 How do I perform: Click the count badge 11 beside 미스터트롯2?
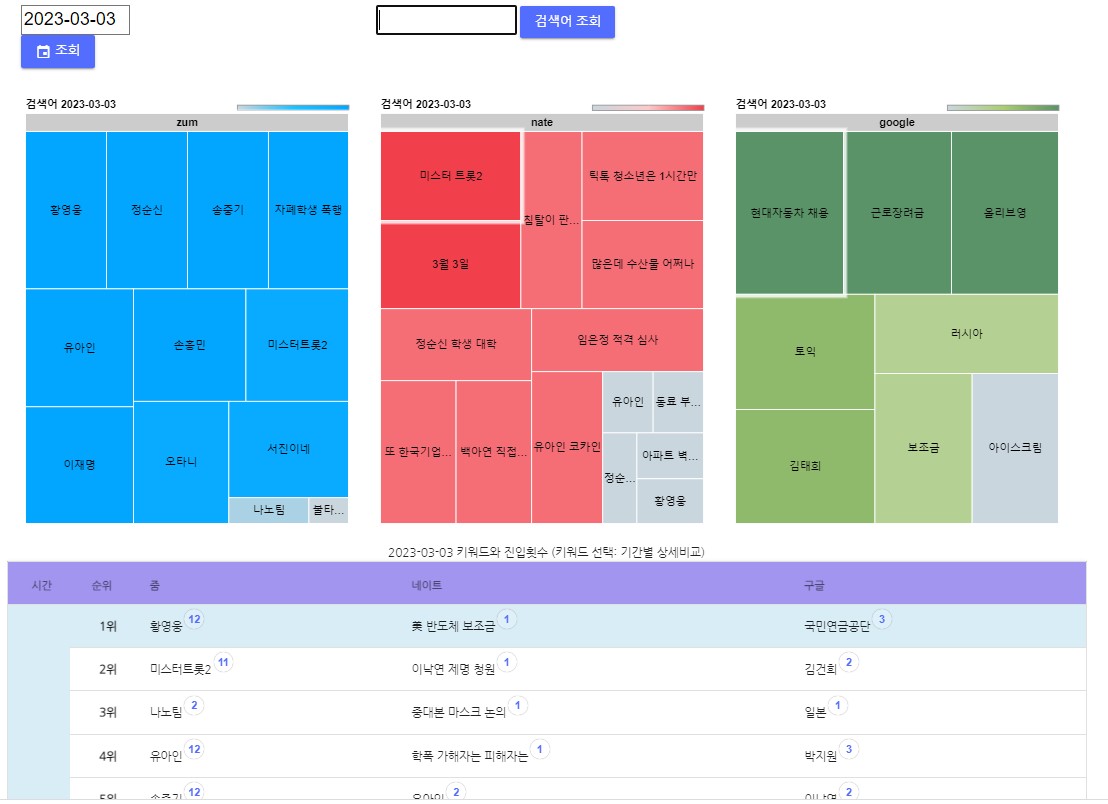pos(223,662)
